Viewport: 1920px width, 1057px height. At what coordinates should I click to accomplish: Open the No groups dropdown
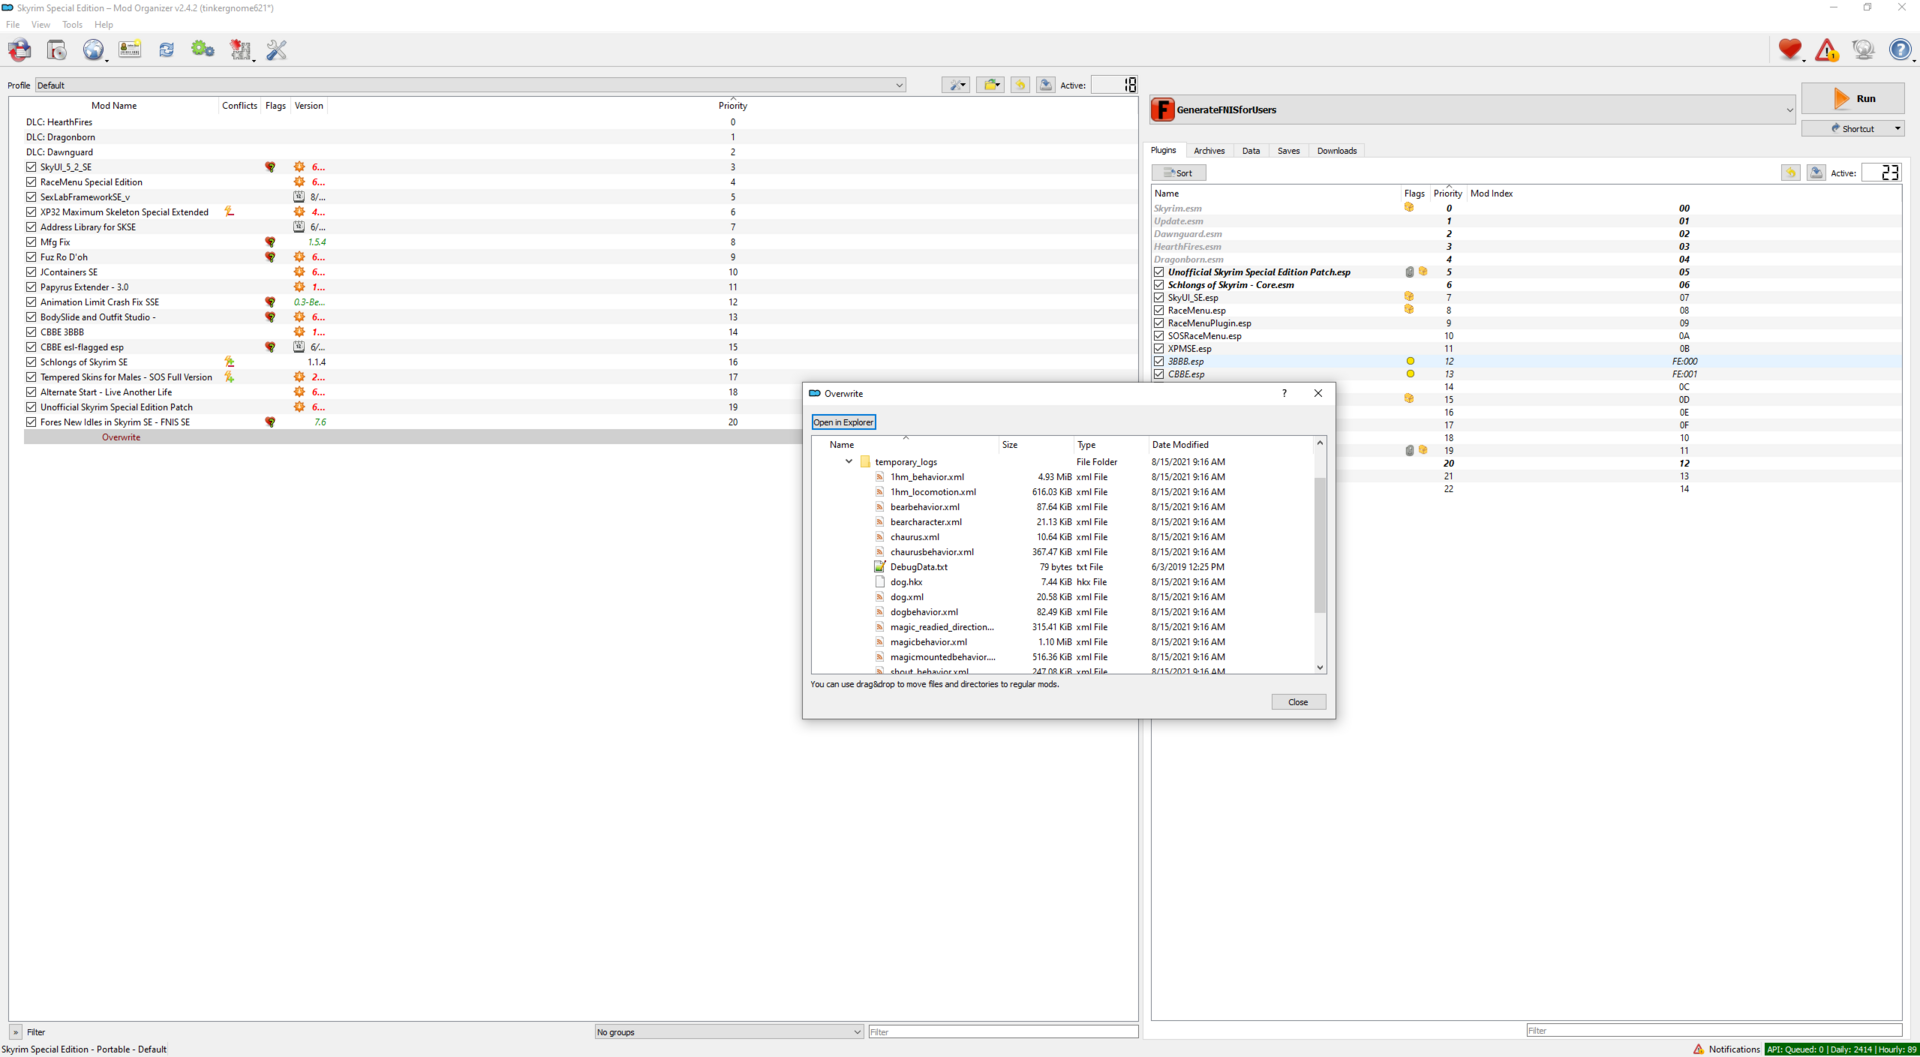click(728, 1032)
